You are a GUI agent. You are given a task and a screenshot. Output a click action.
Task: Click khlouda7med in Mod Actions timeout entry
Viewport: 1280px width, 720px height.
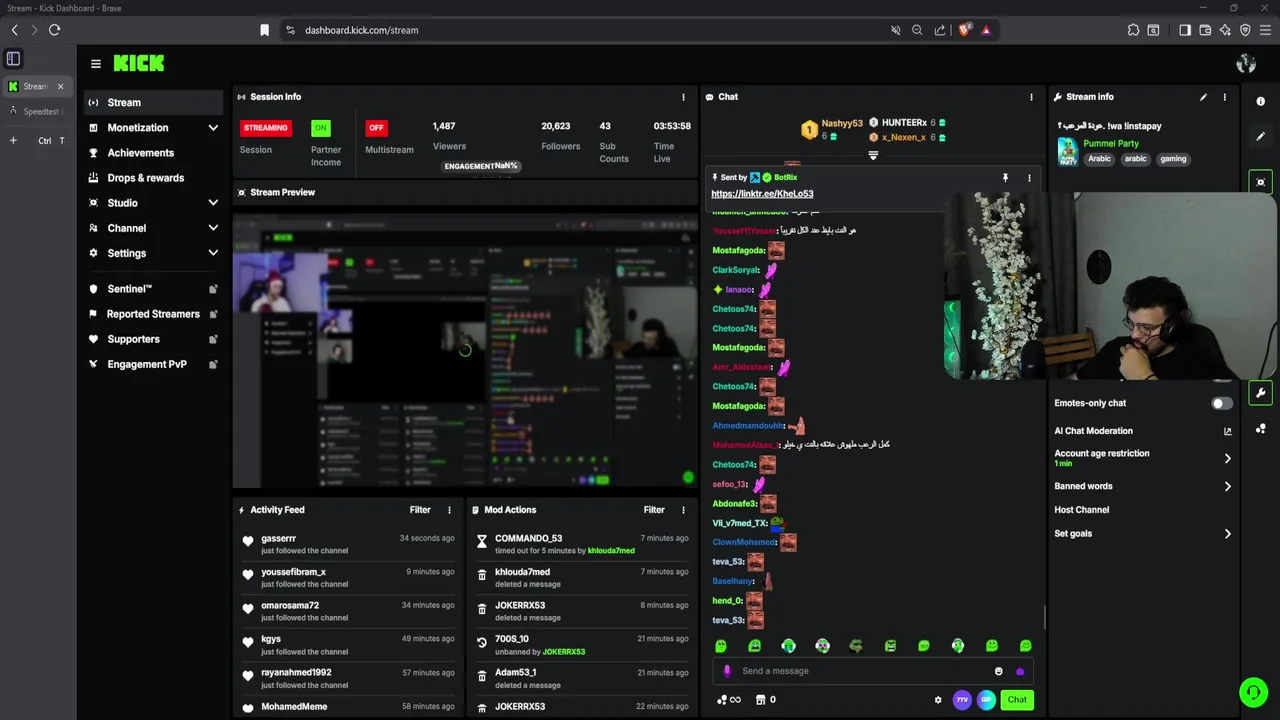click(x=611, y=551)
